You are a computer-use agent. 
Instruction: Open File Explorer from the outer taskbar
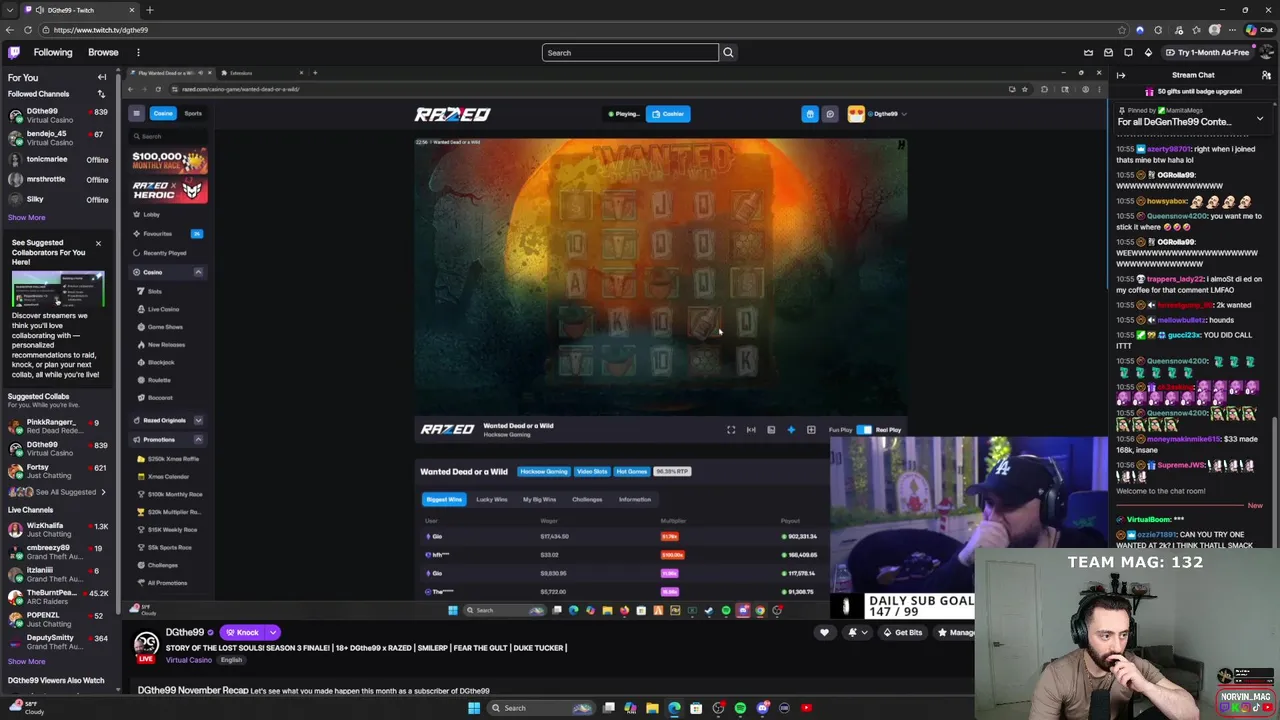(x=652, y=708)
